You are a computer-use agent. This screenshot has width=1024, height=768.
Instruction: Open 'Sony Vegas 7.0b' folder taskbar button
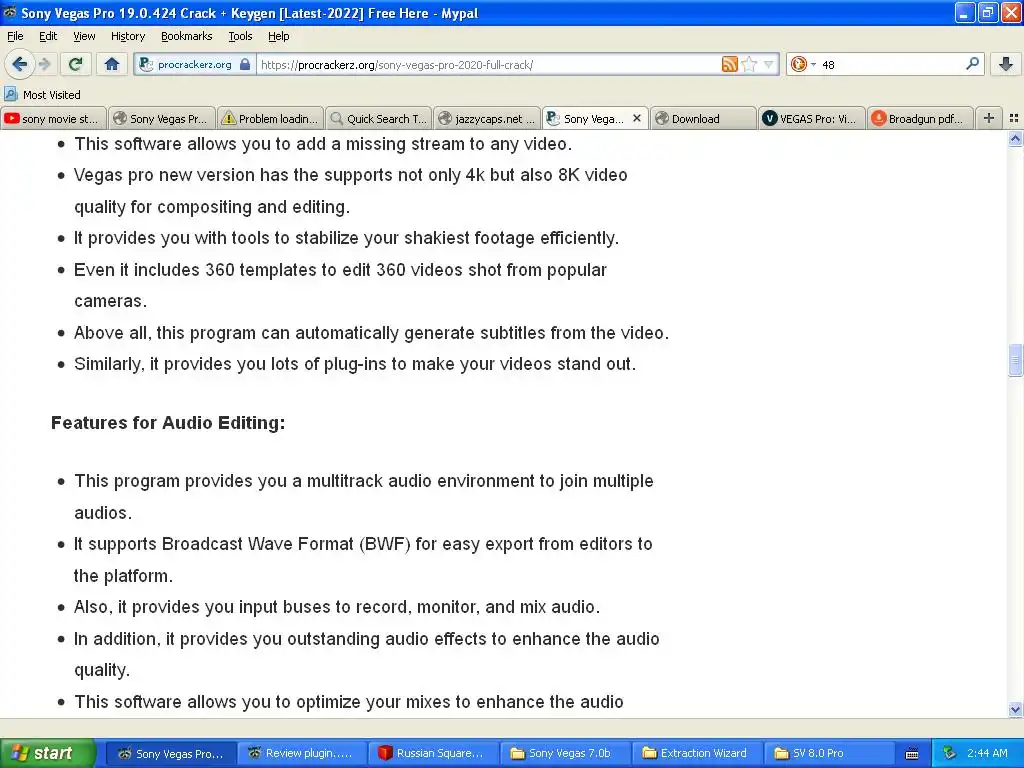(x=564, y=753)
